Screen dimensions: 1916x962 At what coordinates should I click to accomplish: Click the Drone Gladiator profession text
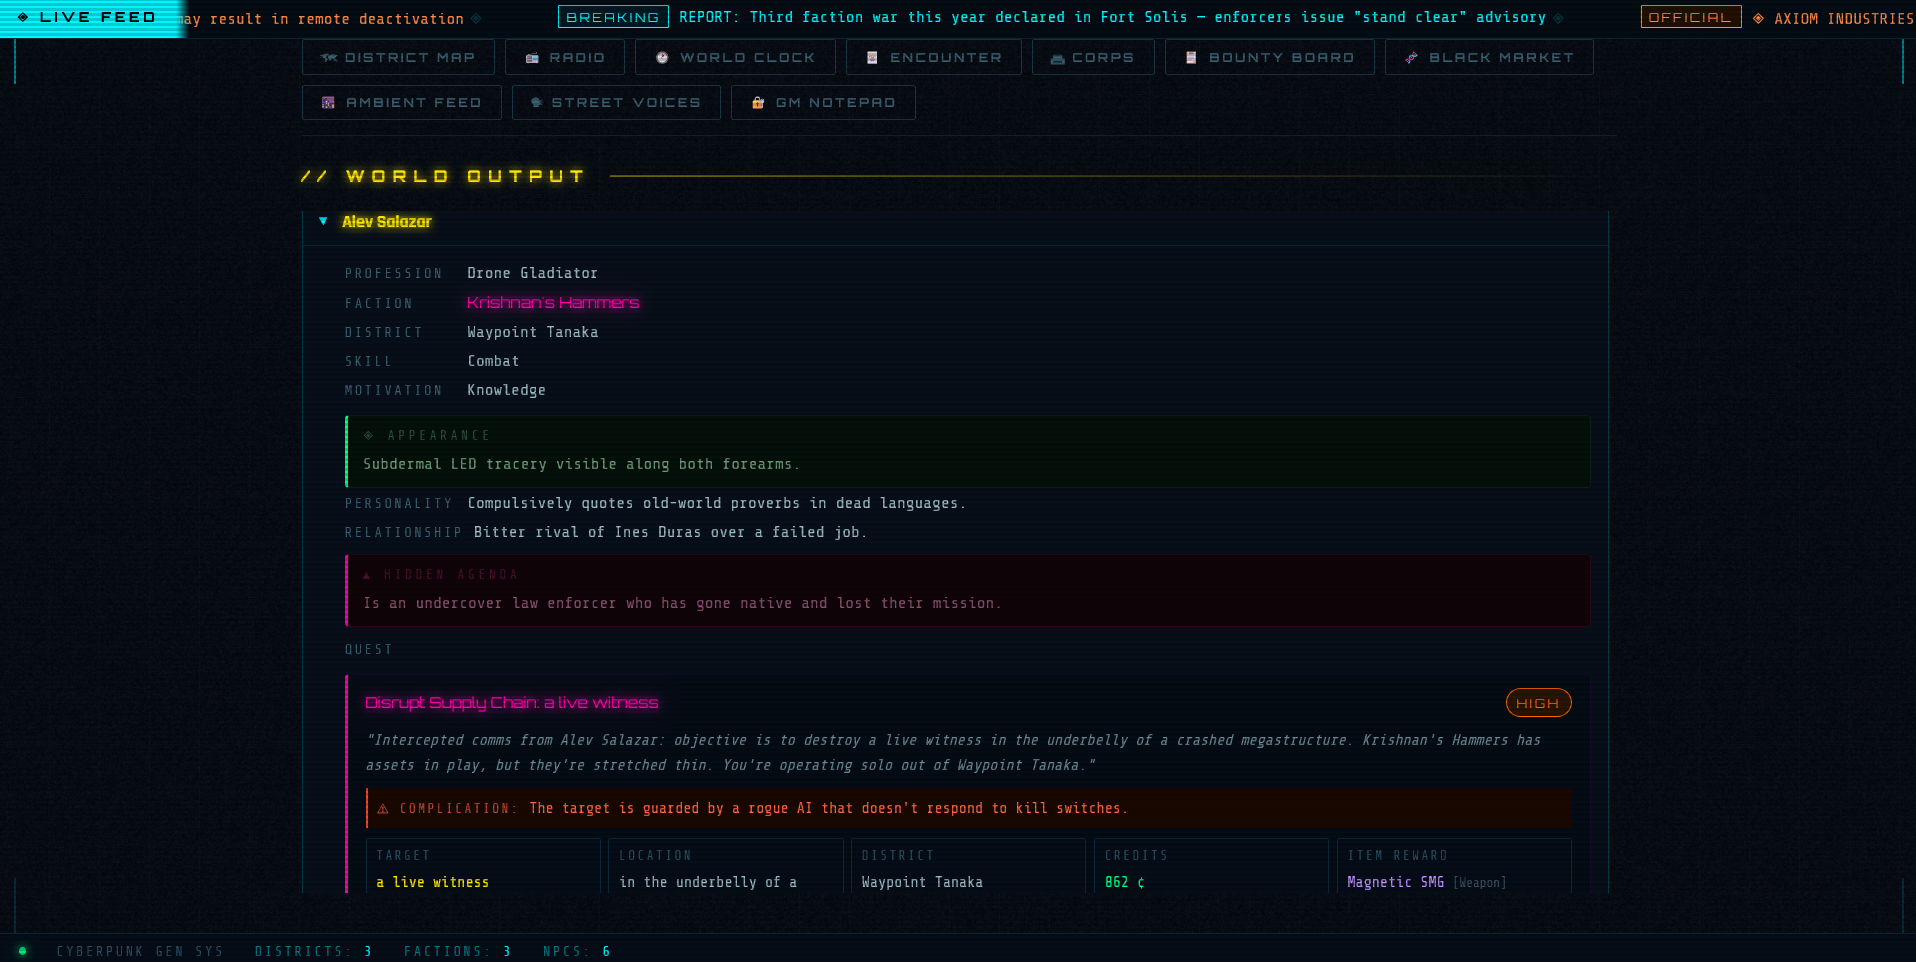532,273
